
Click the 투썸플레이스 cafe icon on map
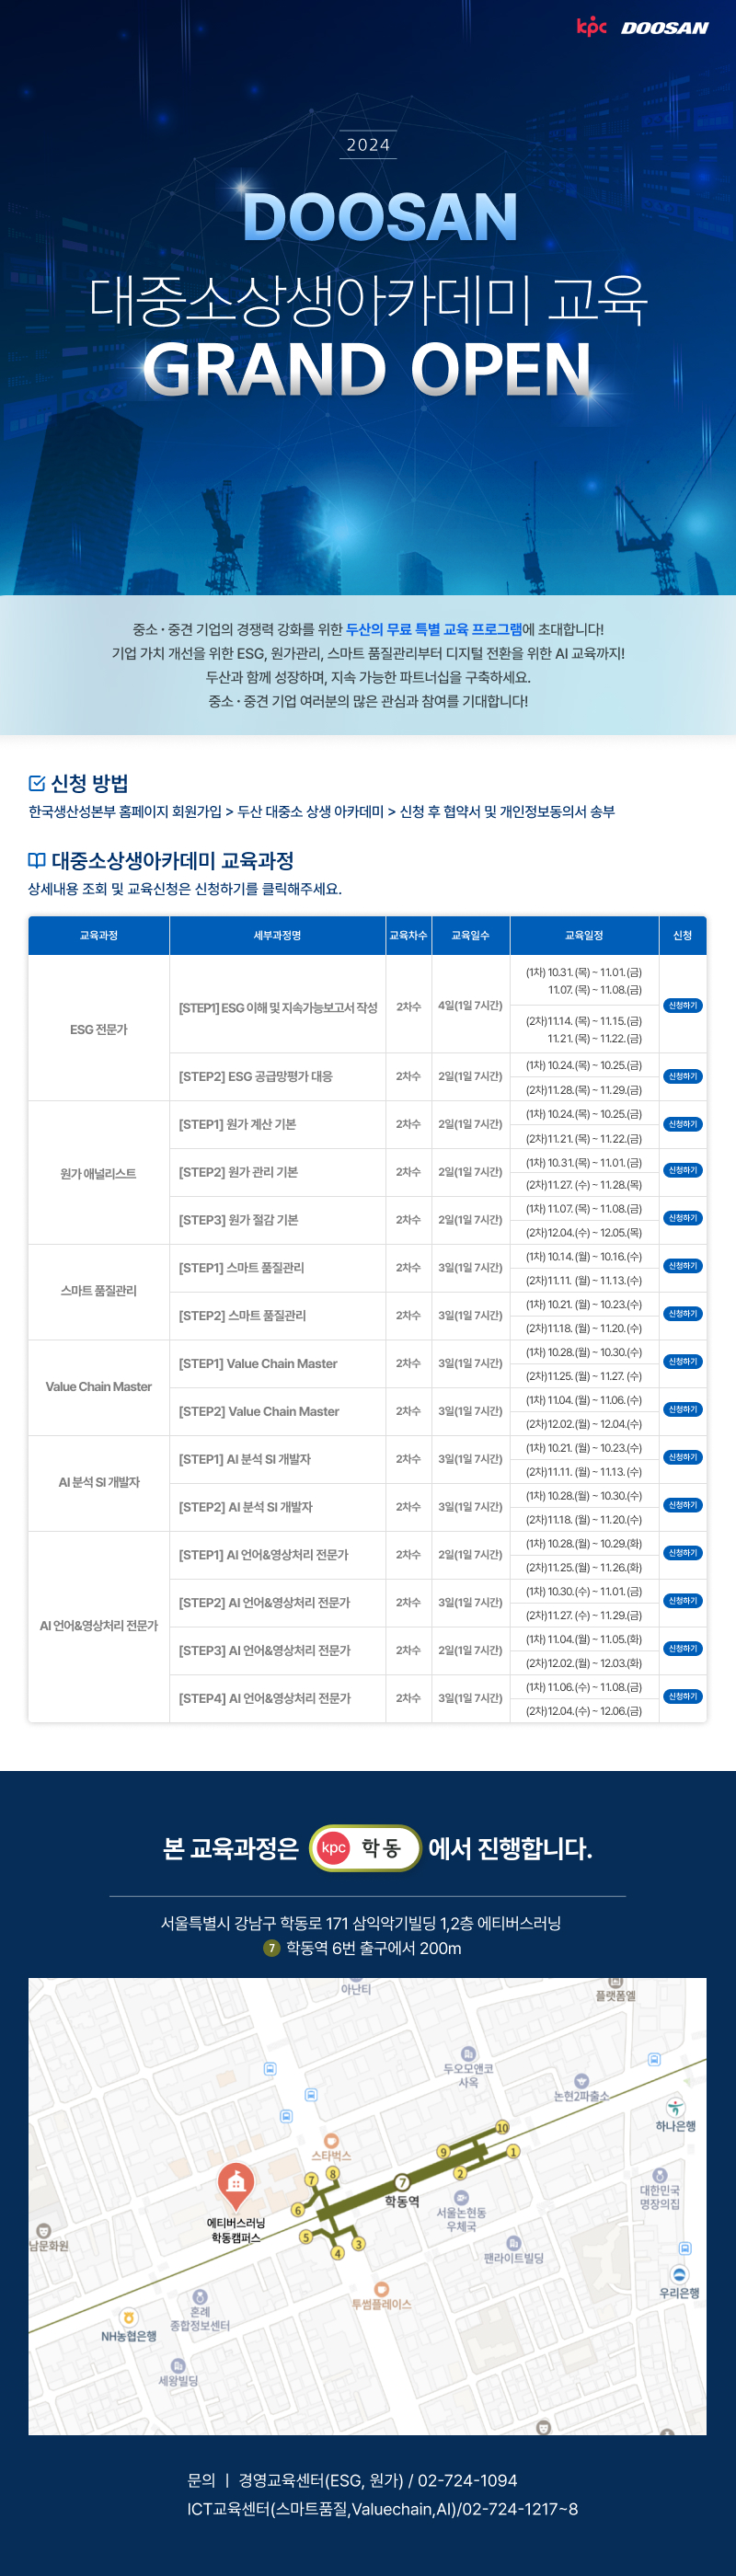[x=381, y=2289]
